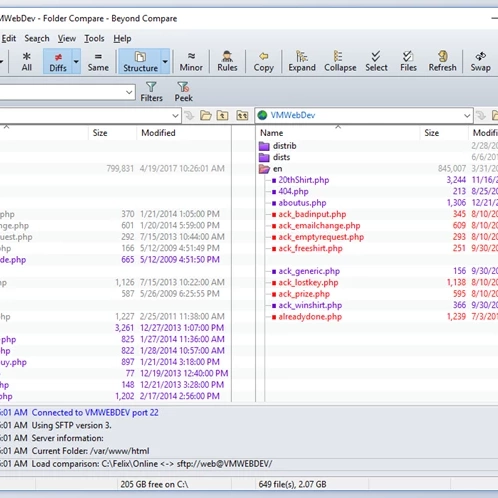Collapse all folders using Collapse button
The height and width of the screenshot is (498, 498).
point(340,61)
